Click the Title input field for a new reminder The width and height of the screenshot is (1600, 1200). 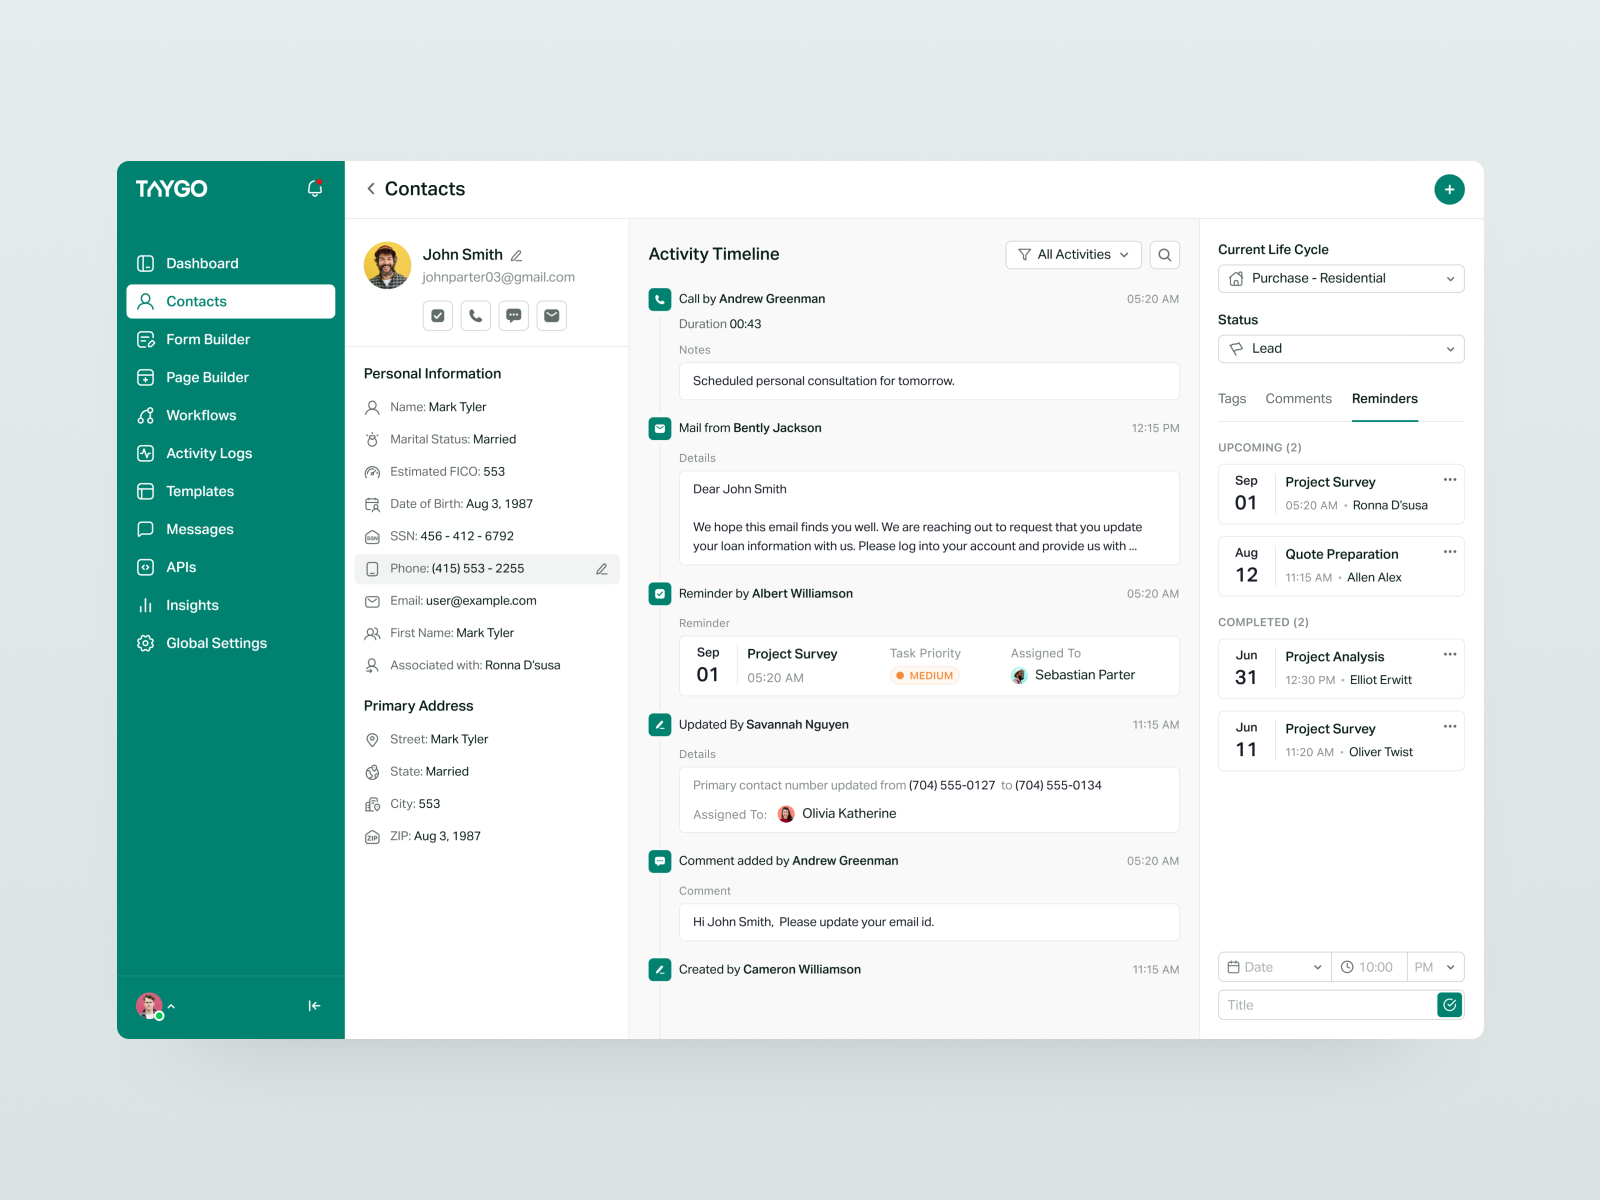pos(1320,1004)
